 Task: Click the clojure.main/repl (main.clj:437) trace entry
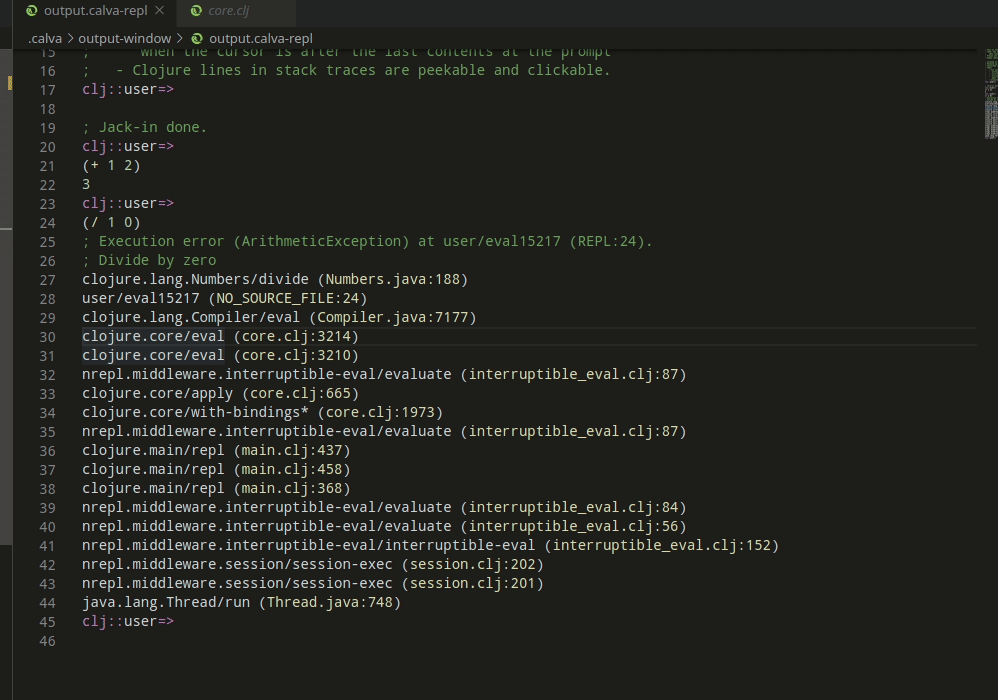tap(216, 450)
